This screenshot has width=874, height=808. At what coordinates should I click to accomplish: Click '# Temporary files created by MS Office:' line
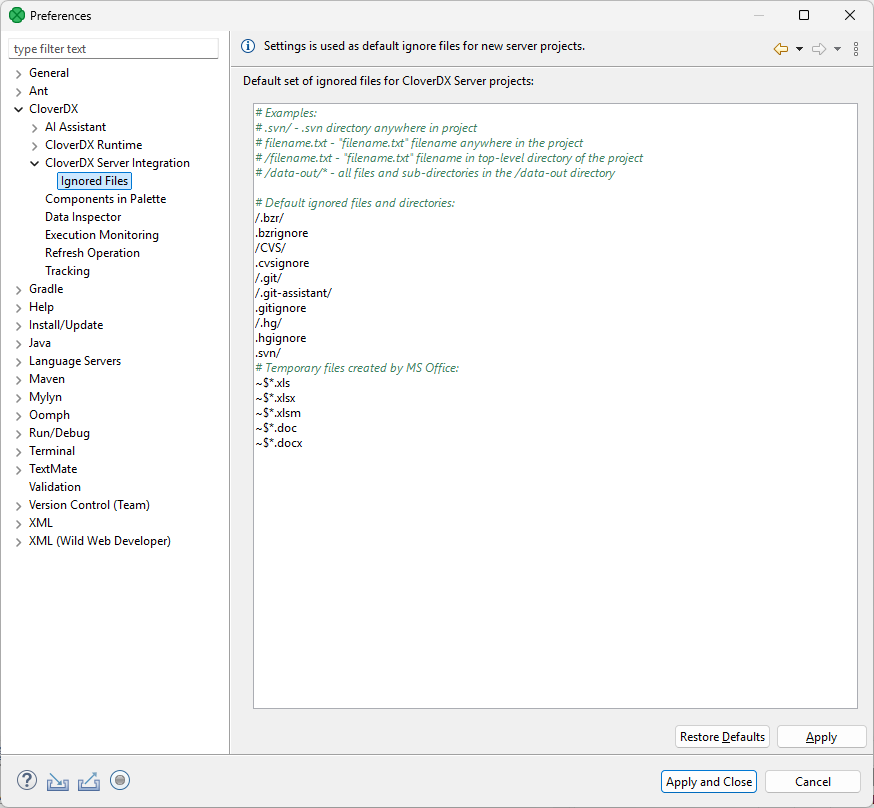(x=357, y=368)
